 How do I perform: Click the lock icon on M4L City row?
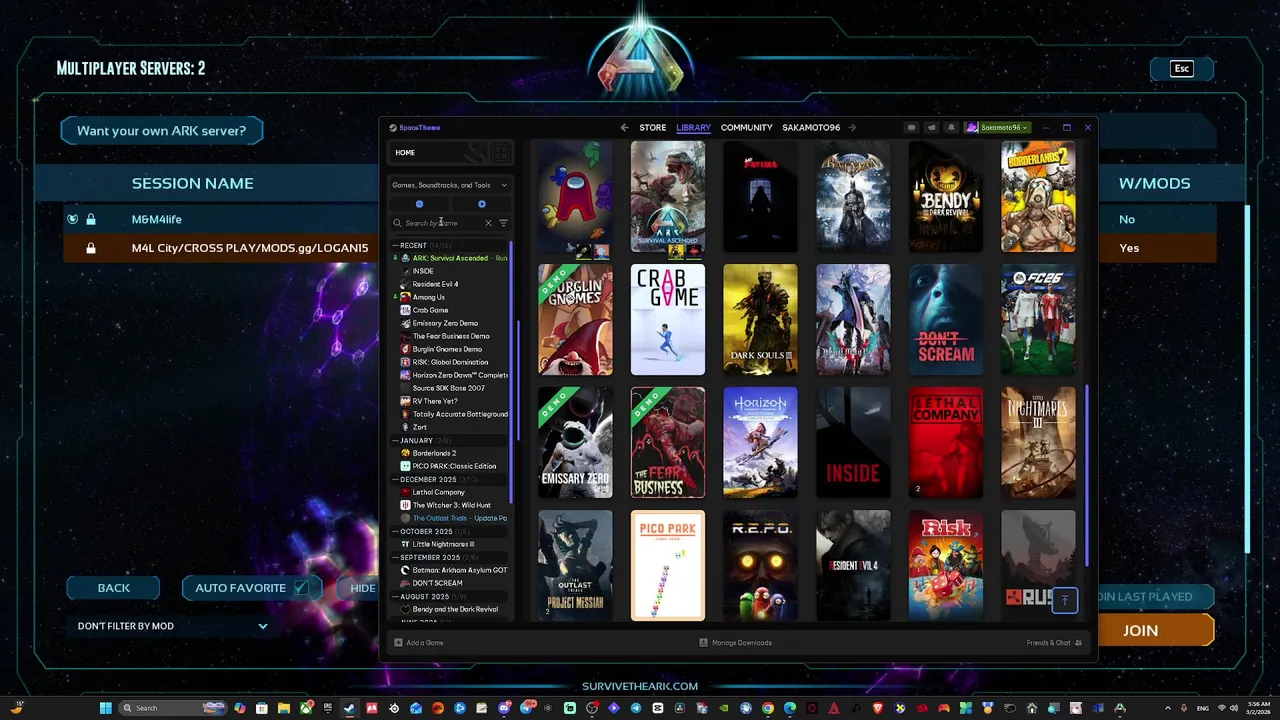coord(91,248)
